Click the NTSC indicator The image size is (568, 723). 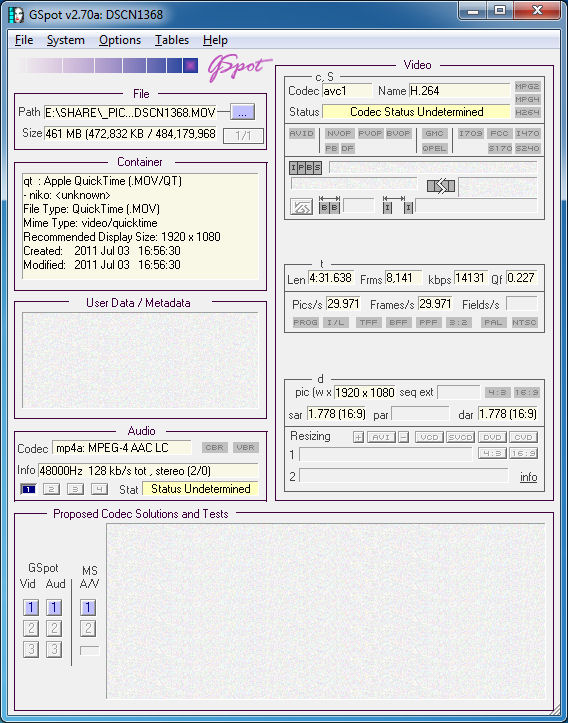click(x=524, y=322)
